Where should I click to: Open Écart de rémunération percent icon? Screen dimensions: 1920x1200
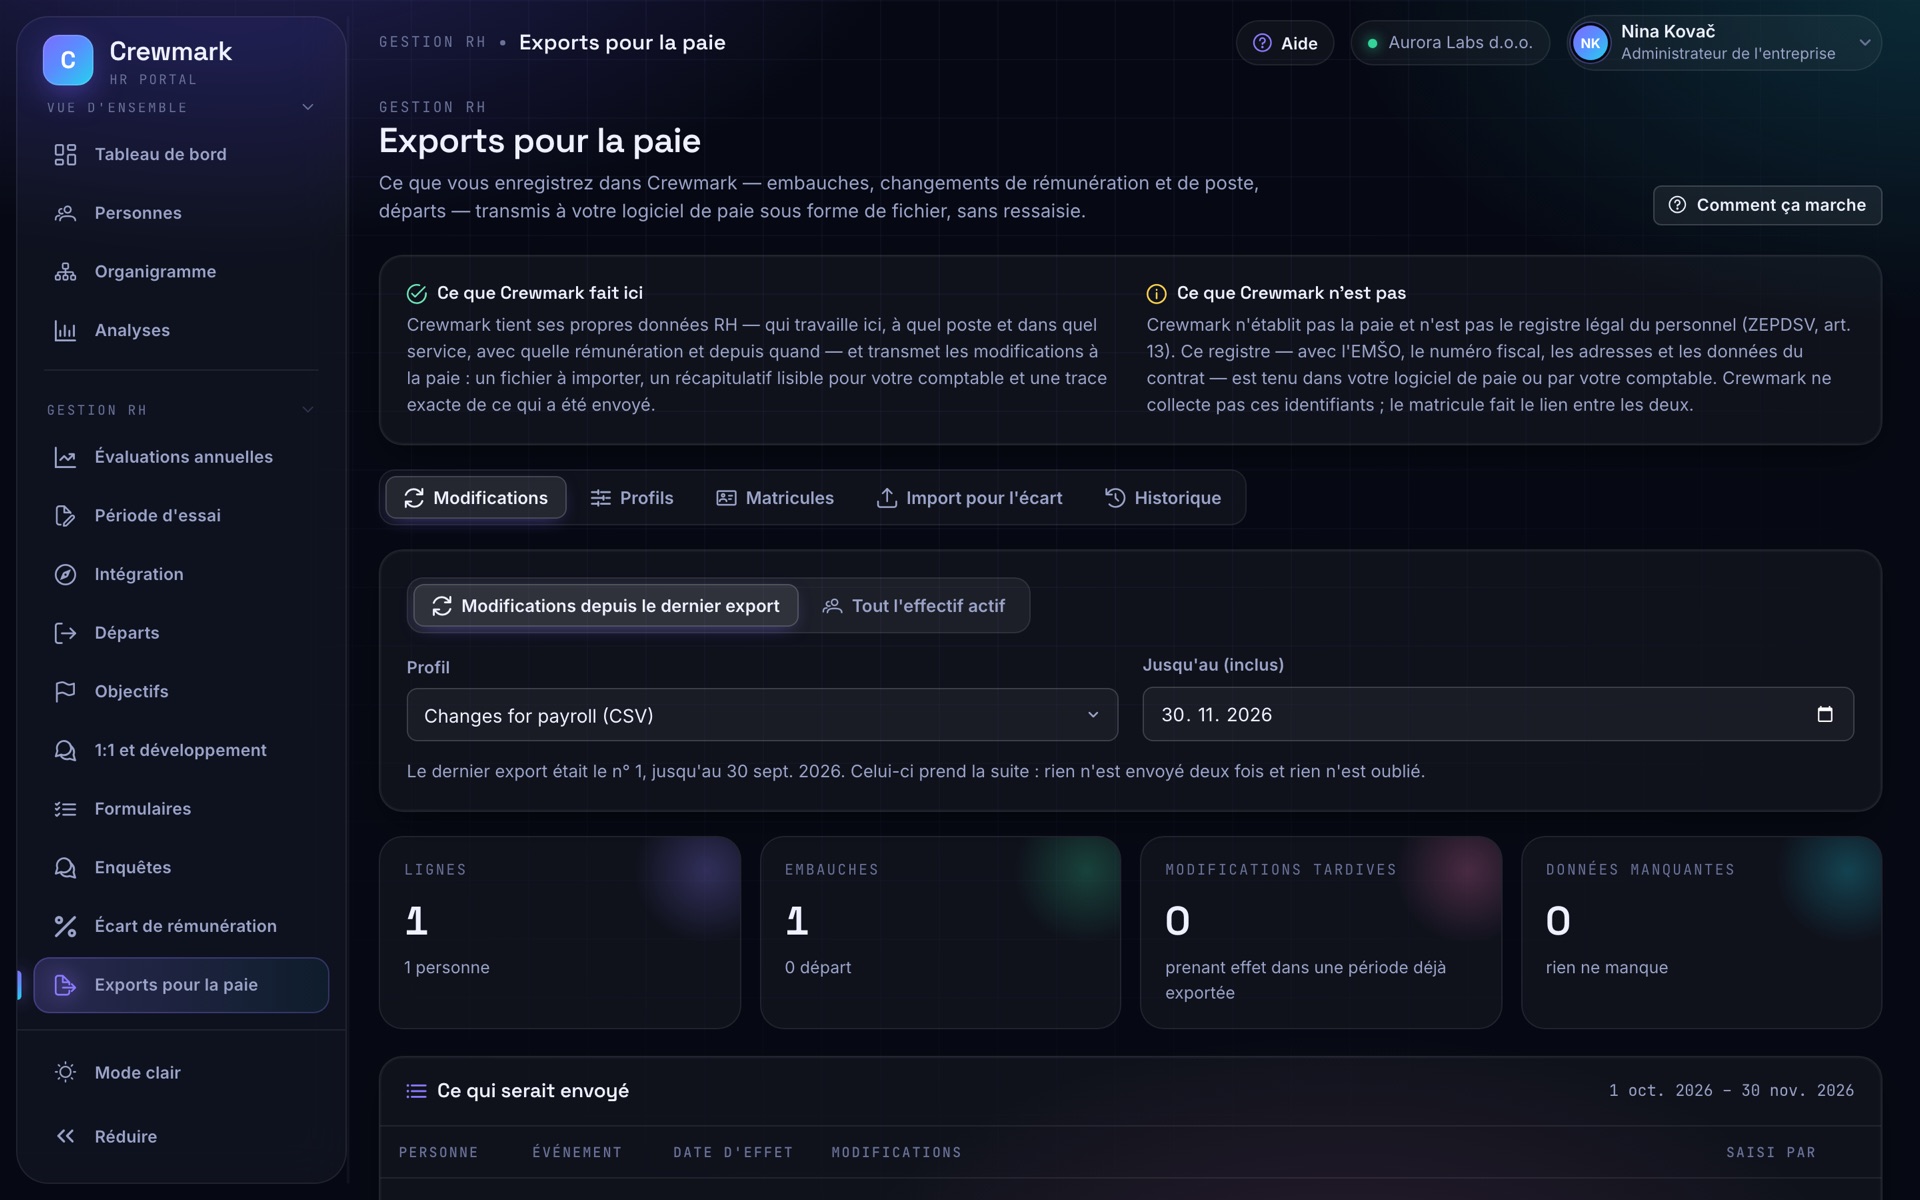click(65, 926)
